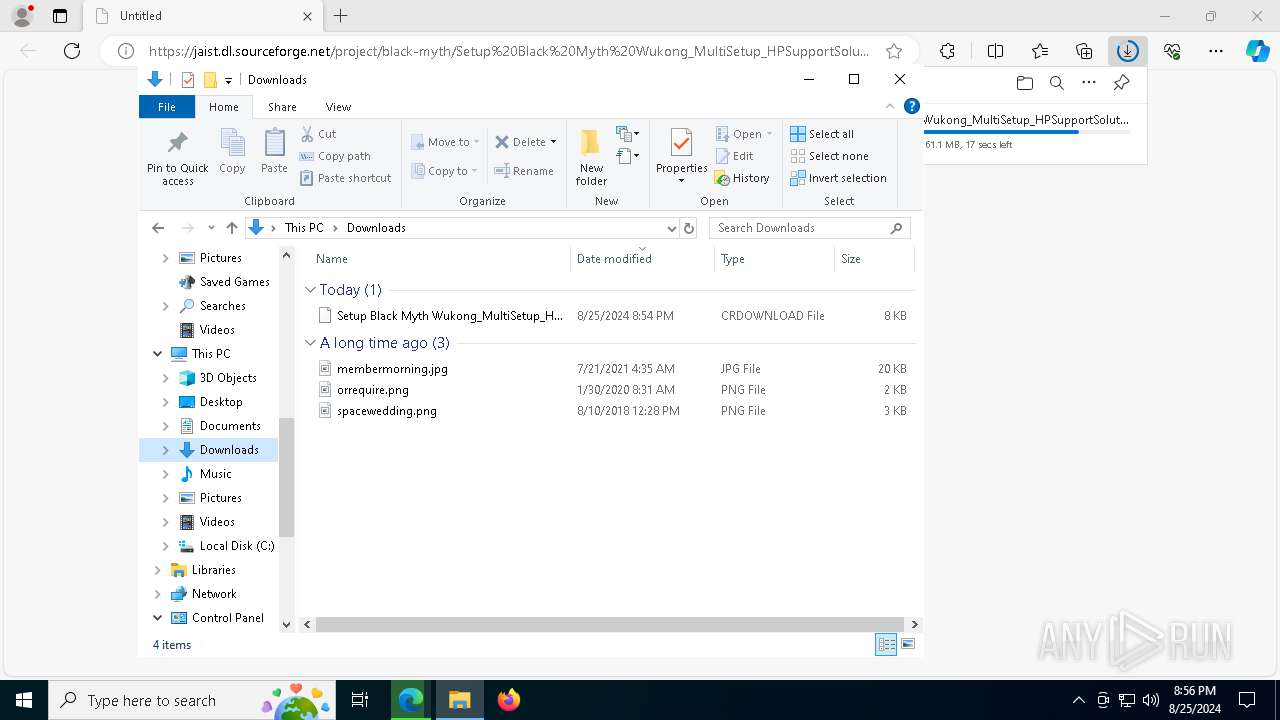
Task: Open Edge Copilot sidebar icon
Action: pyautogui.click(x=1257, y=51)
